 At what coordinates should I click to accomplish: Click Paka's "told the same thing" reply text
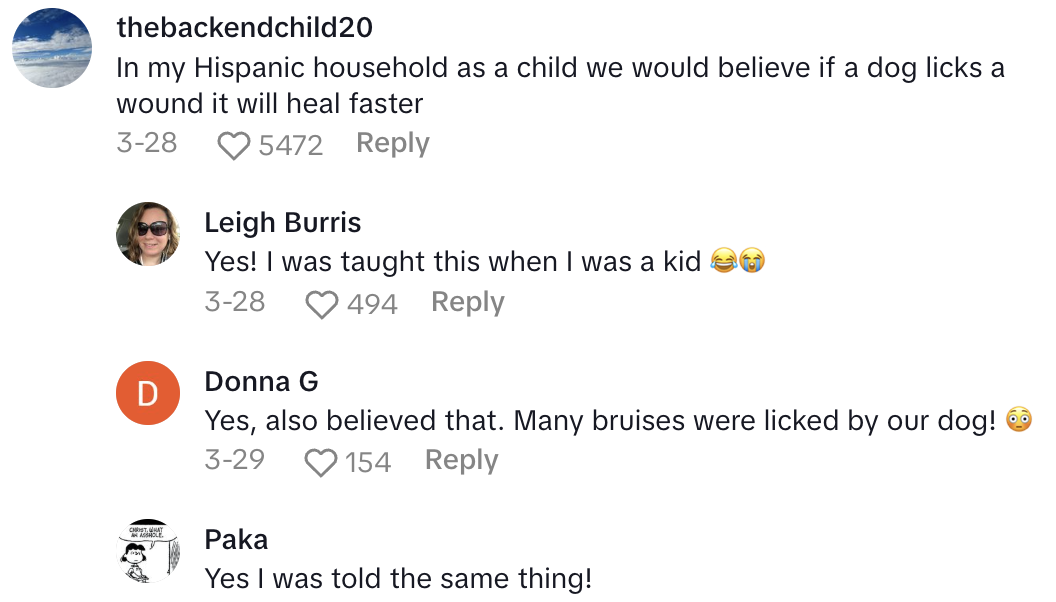click(x=398, y=578)
